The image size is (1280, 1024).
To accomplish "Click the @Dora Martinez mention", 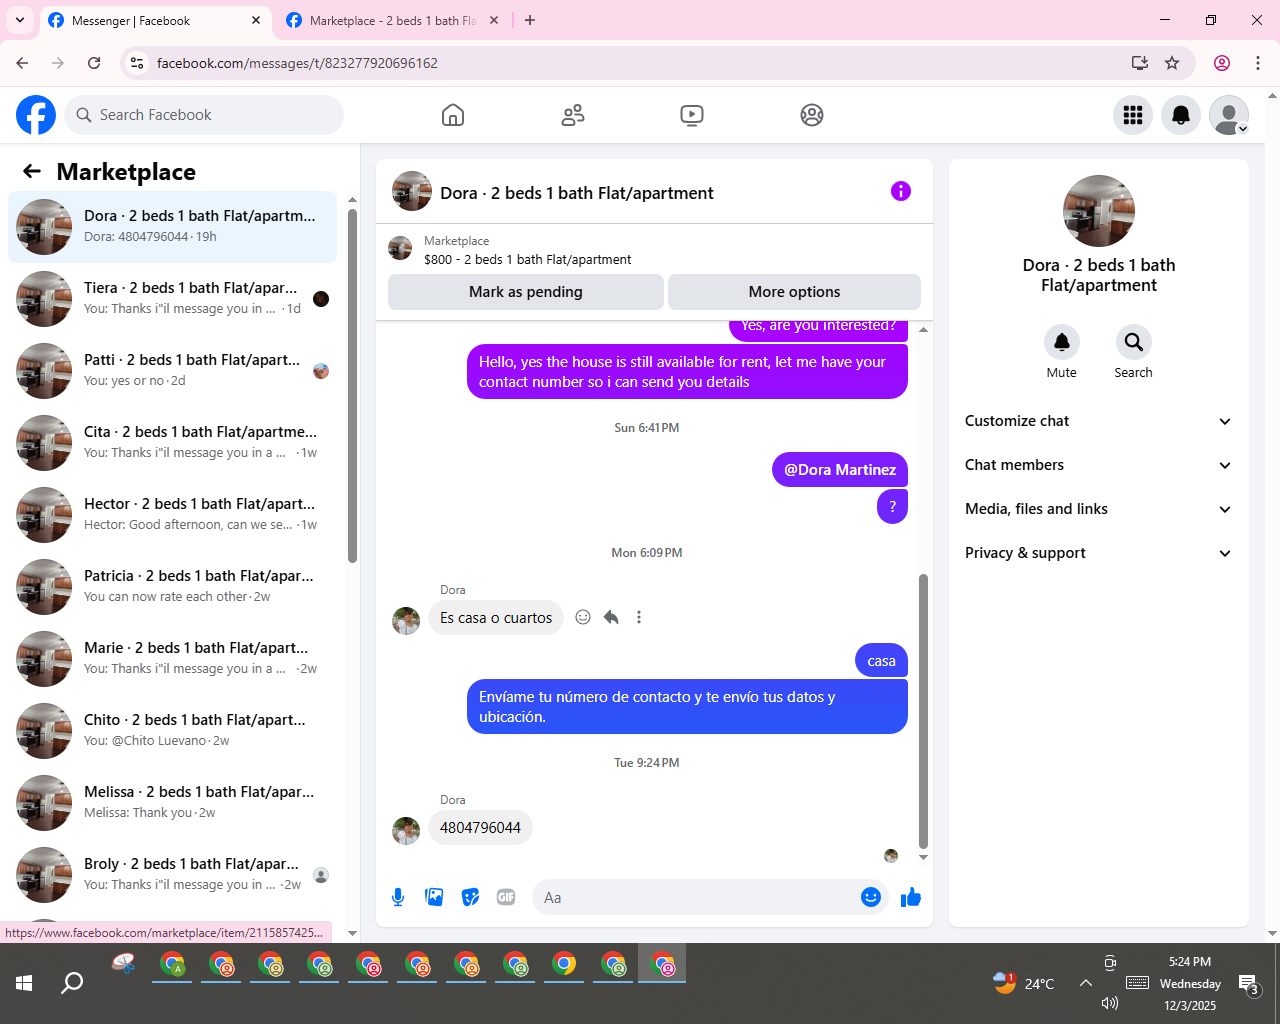I will click(x=840, y=470).
